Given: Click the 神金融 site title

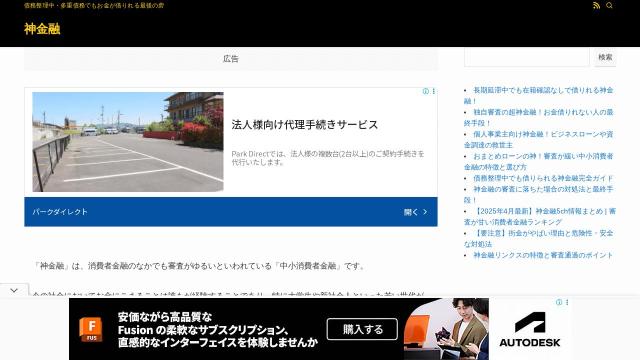Looking at the screenshot, I should point(42,29).
